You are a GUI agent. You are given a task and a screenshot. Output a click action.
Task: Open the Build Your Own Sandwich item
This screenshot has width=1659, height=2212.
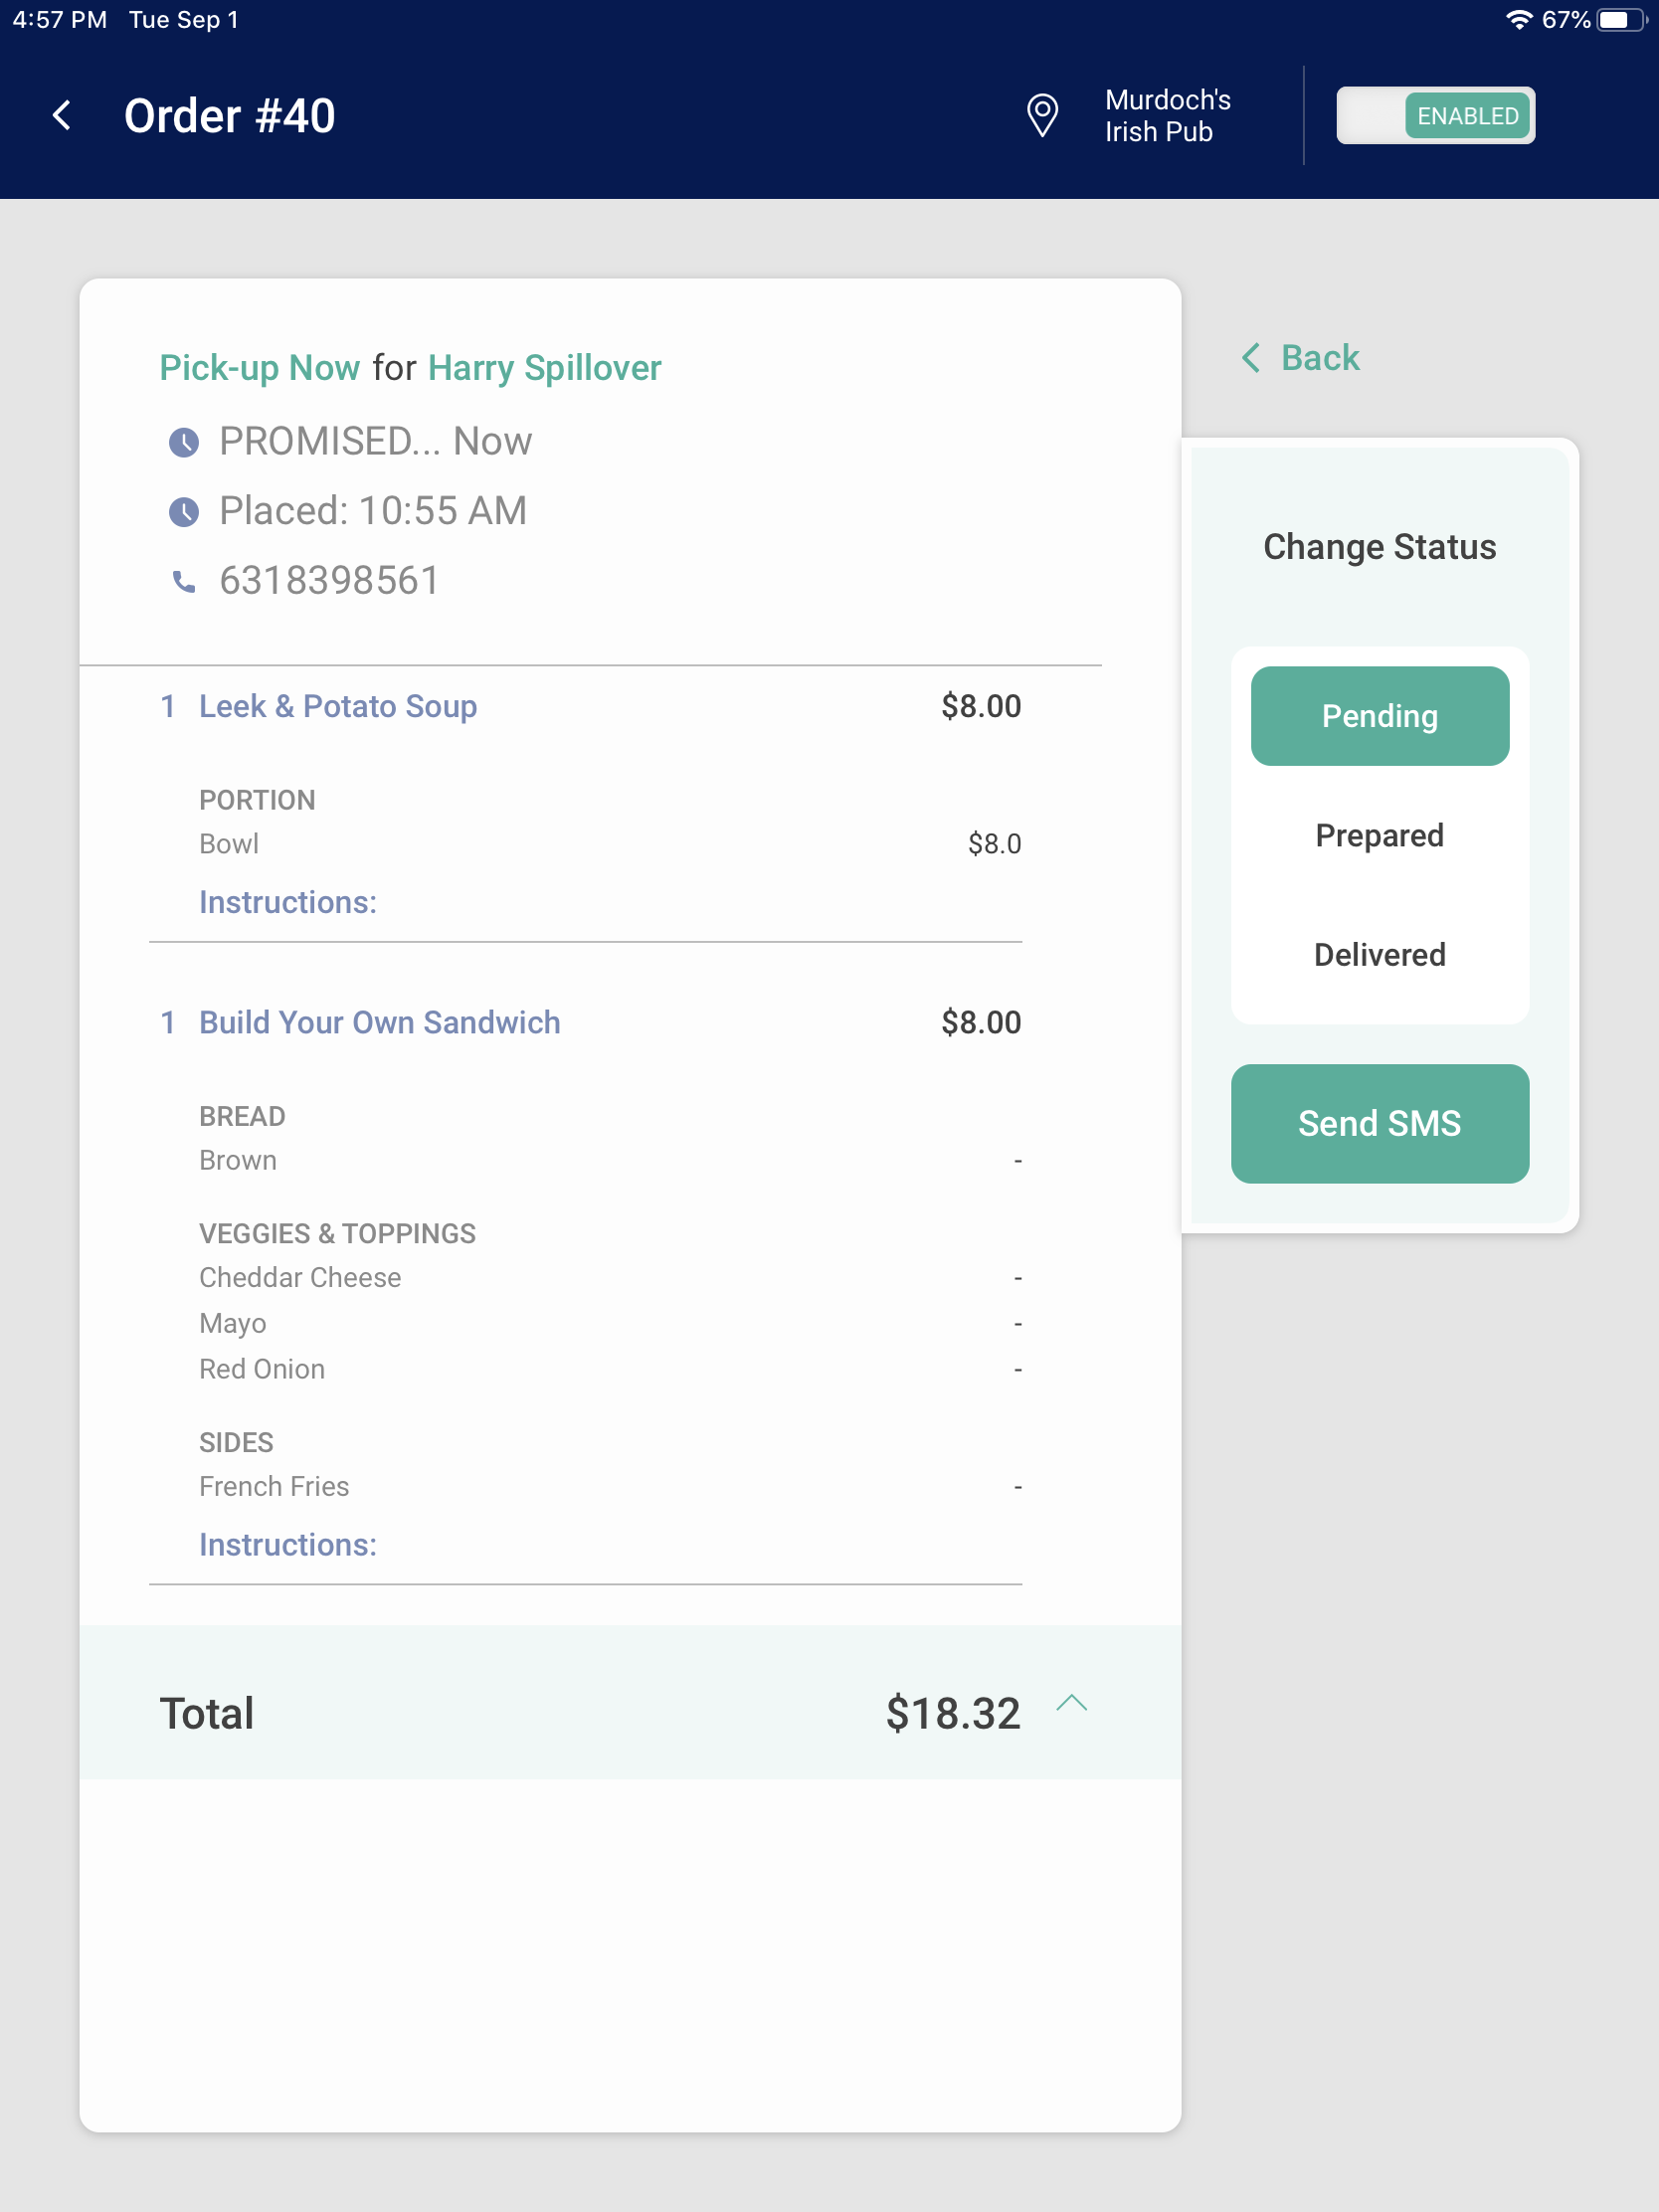(379, 1022)
